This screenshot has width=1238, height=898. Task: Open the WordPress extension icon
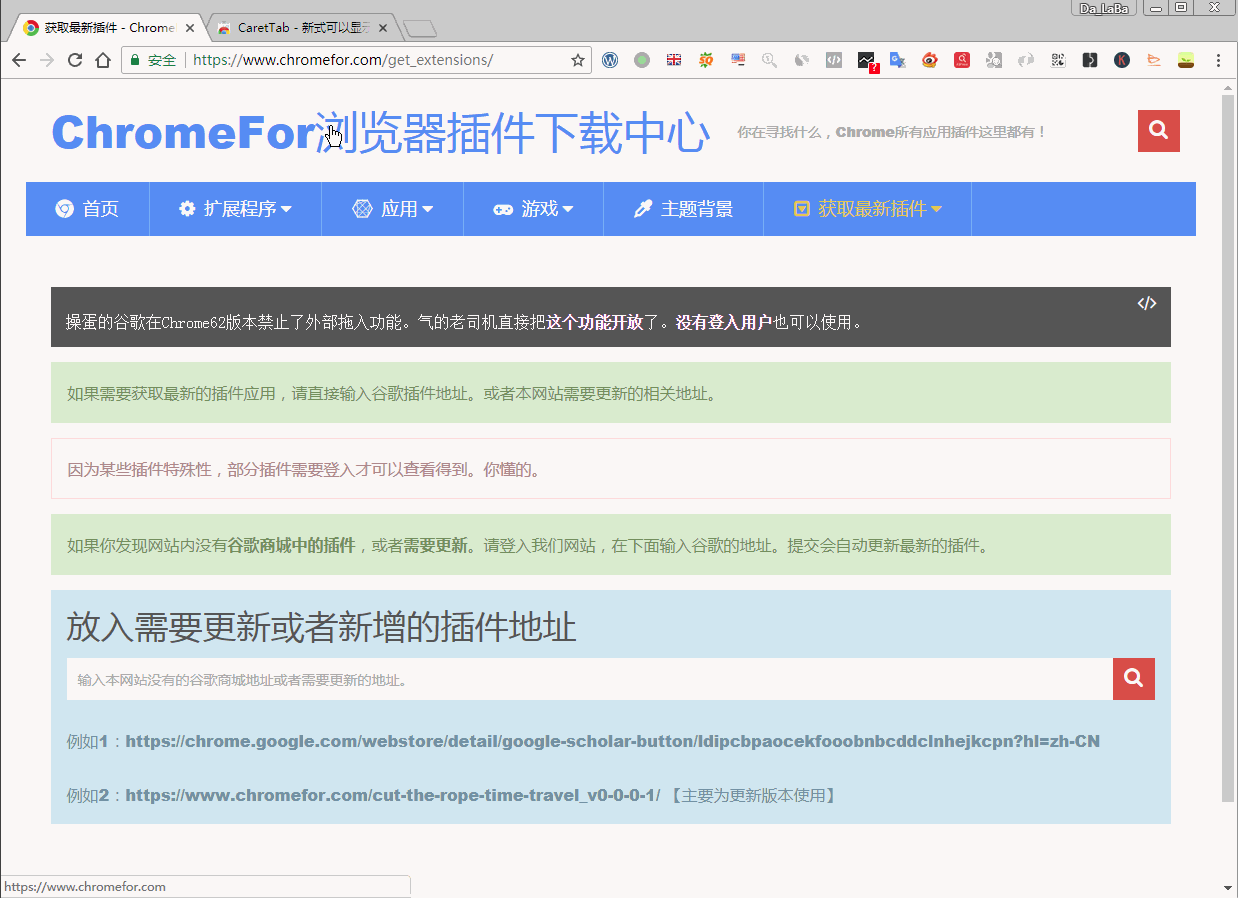(x=610, y=60)
